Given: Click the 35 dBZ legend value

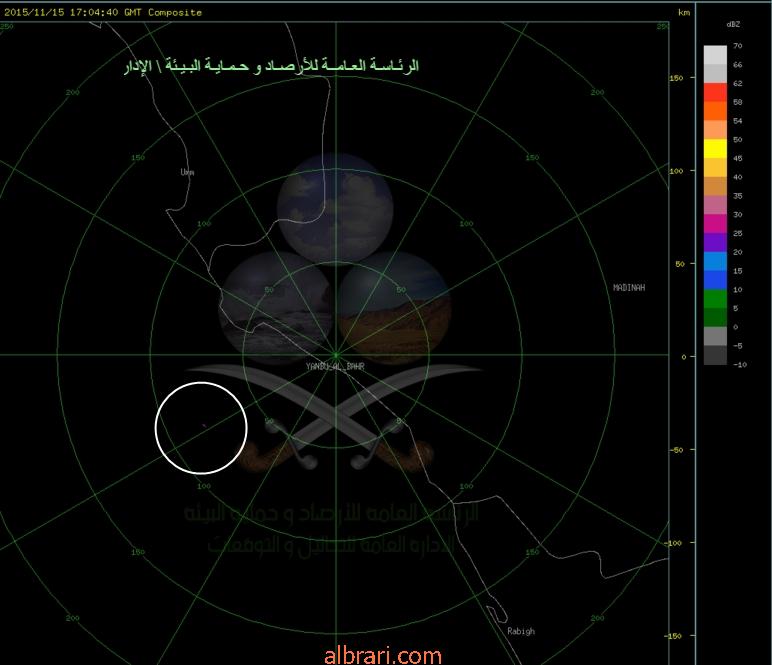Looking at the screenshot, I should tap(738, 196).
